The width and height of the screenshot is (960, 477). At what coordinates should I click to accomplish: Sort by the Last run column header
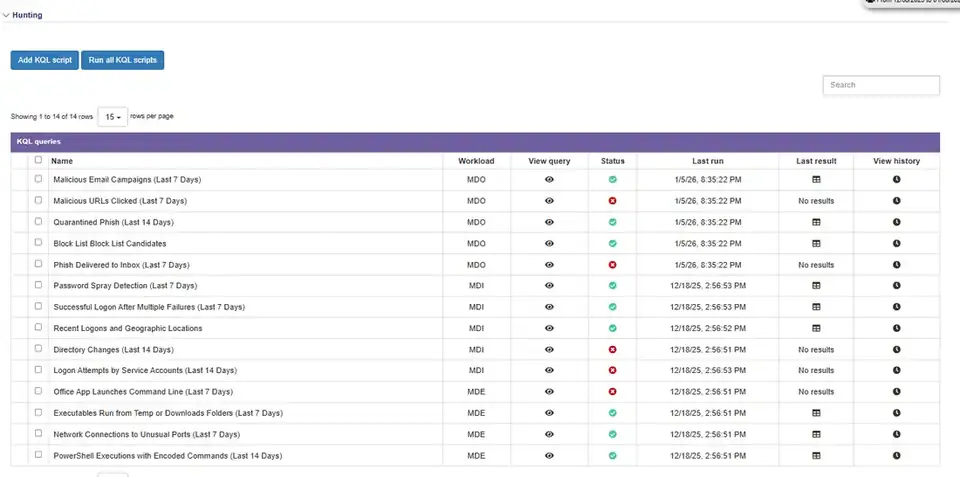[x=708, y=161]
